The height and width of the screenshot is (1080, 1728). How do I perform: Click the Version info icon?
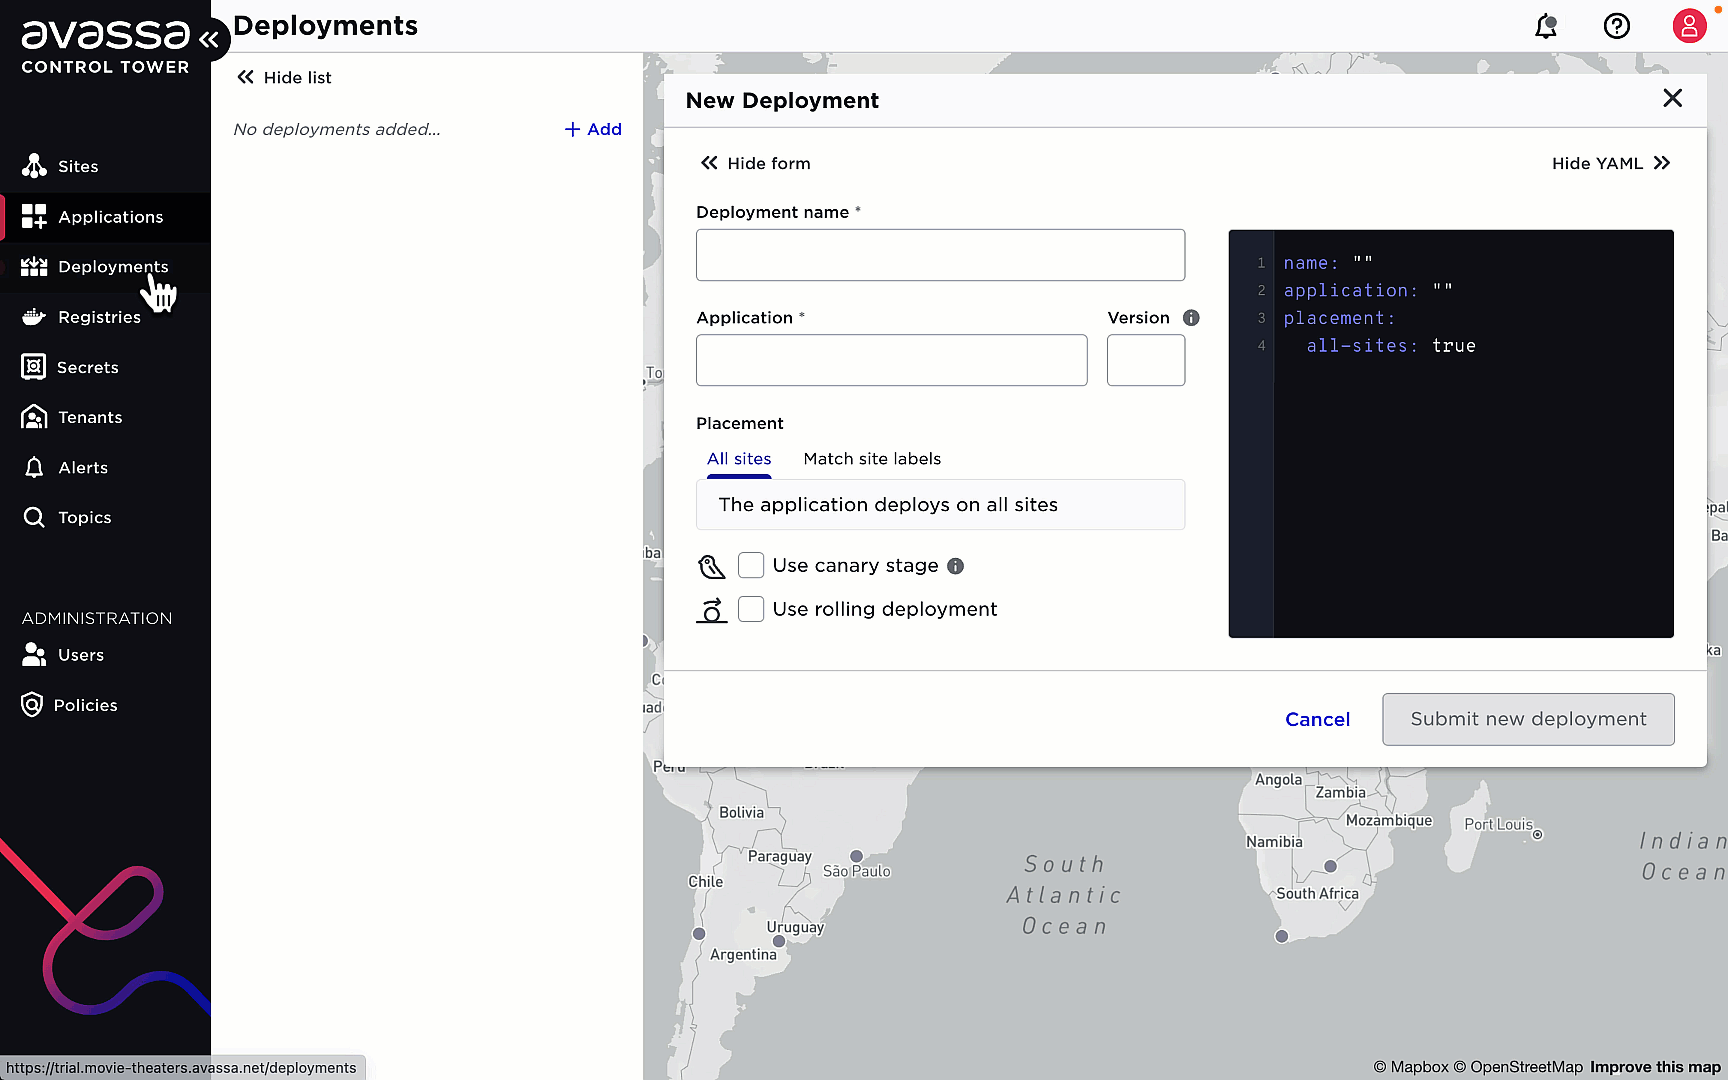coord(1191,318)
